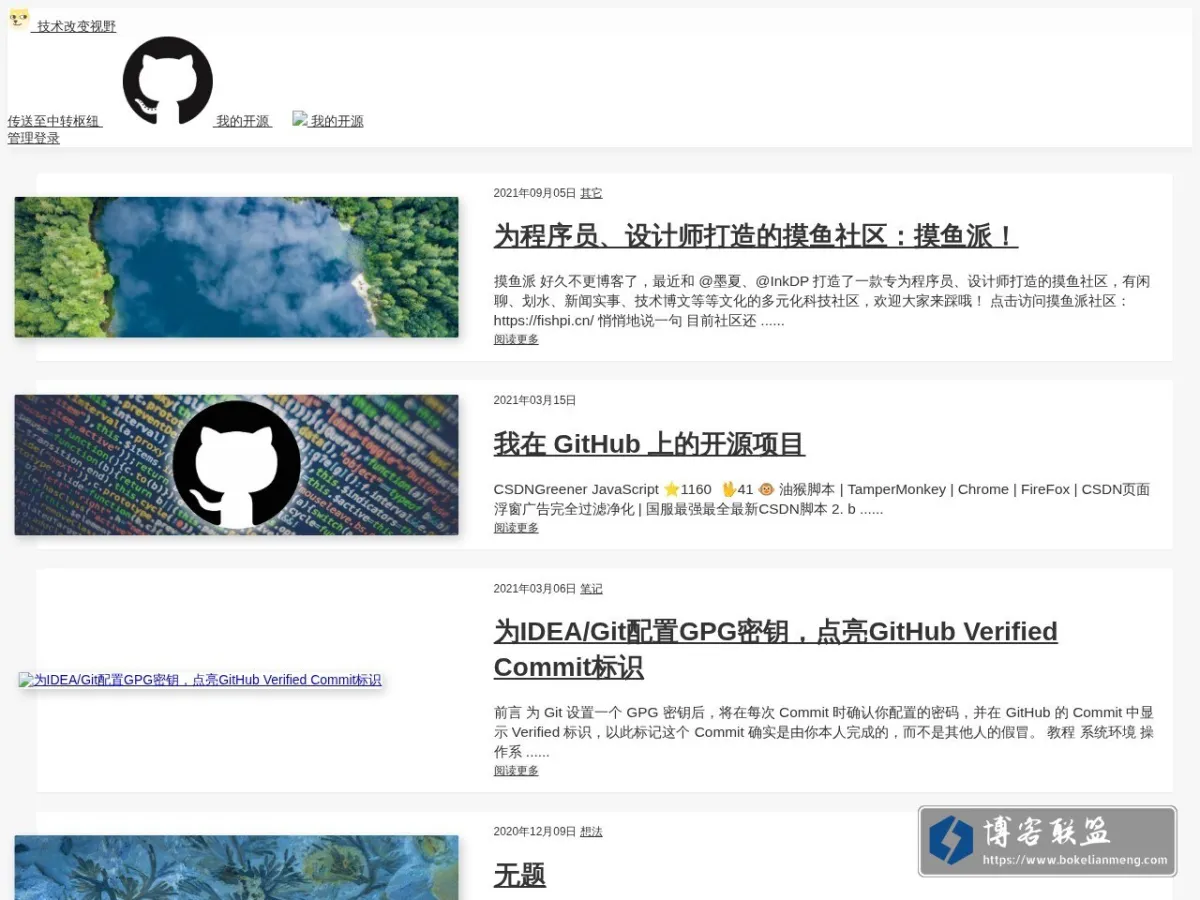Open the 管理登录 admin login link

34,138
